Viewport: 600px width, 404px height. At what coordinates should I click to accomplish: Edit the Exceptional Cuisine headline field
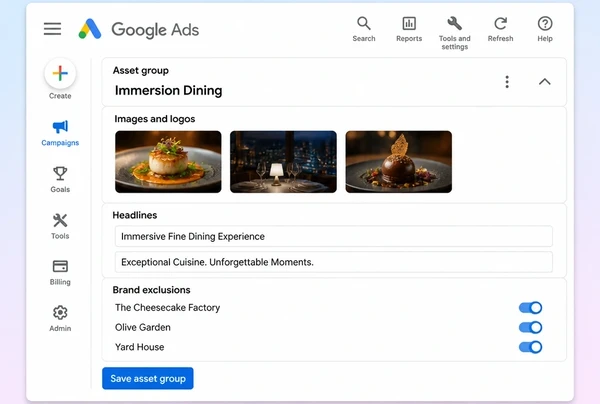(x=333, y=262)
